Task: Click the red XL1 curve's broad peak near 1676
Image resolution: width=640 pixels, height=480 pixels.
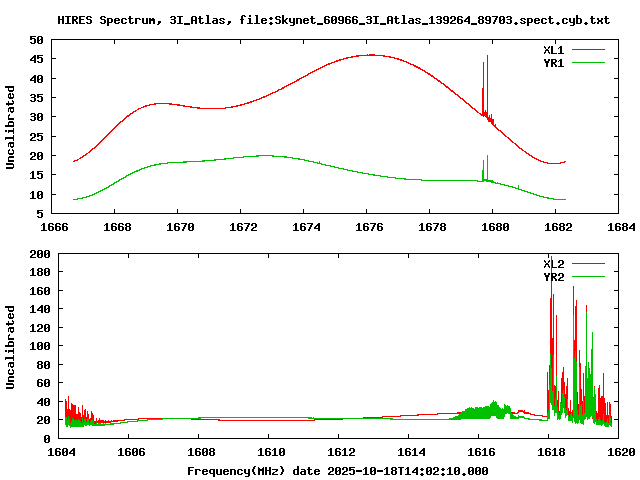Action: (x=370, y=55)
